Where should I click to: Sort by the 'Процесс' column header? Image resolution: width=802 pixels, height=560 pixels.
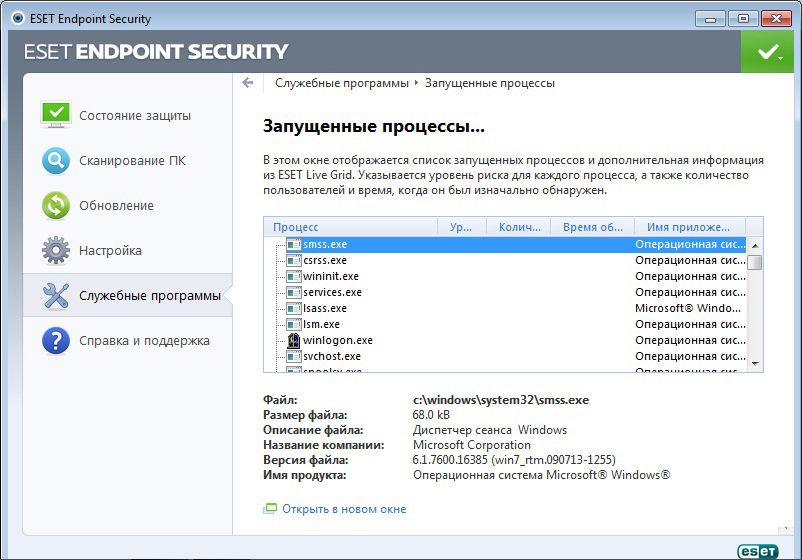350,227
